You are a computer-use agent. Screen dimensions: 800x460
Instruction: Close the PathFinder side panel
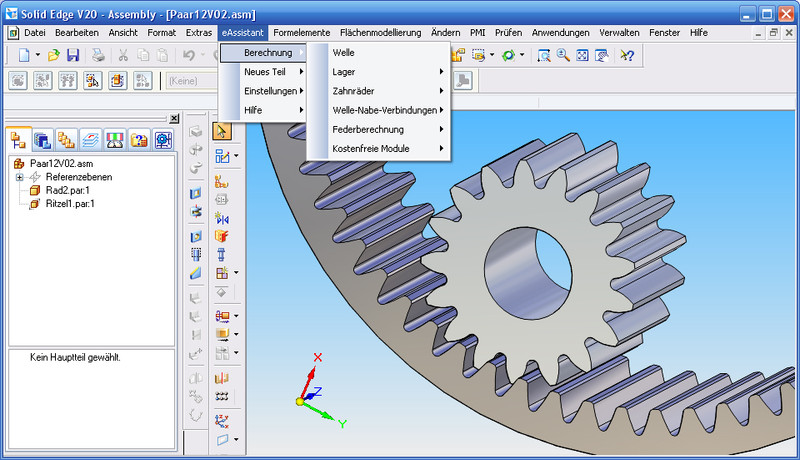coord(174,118)
